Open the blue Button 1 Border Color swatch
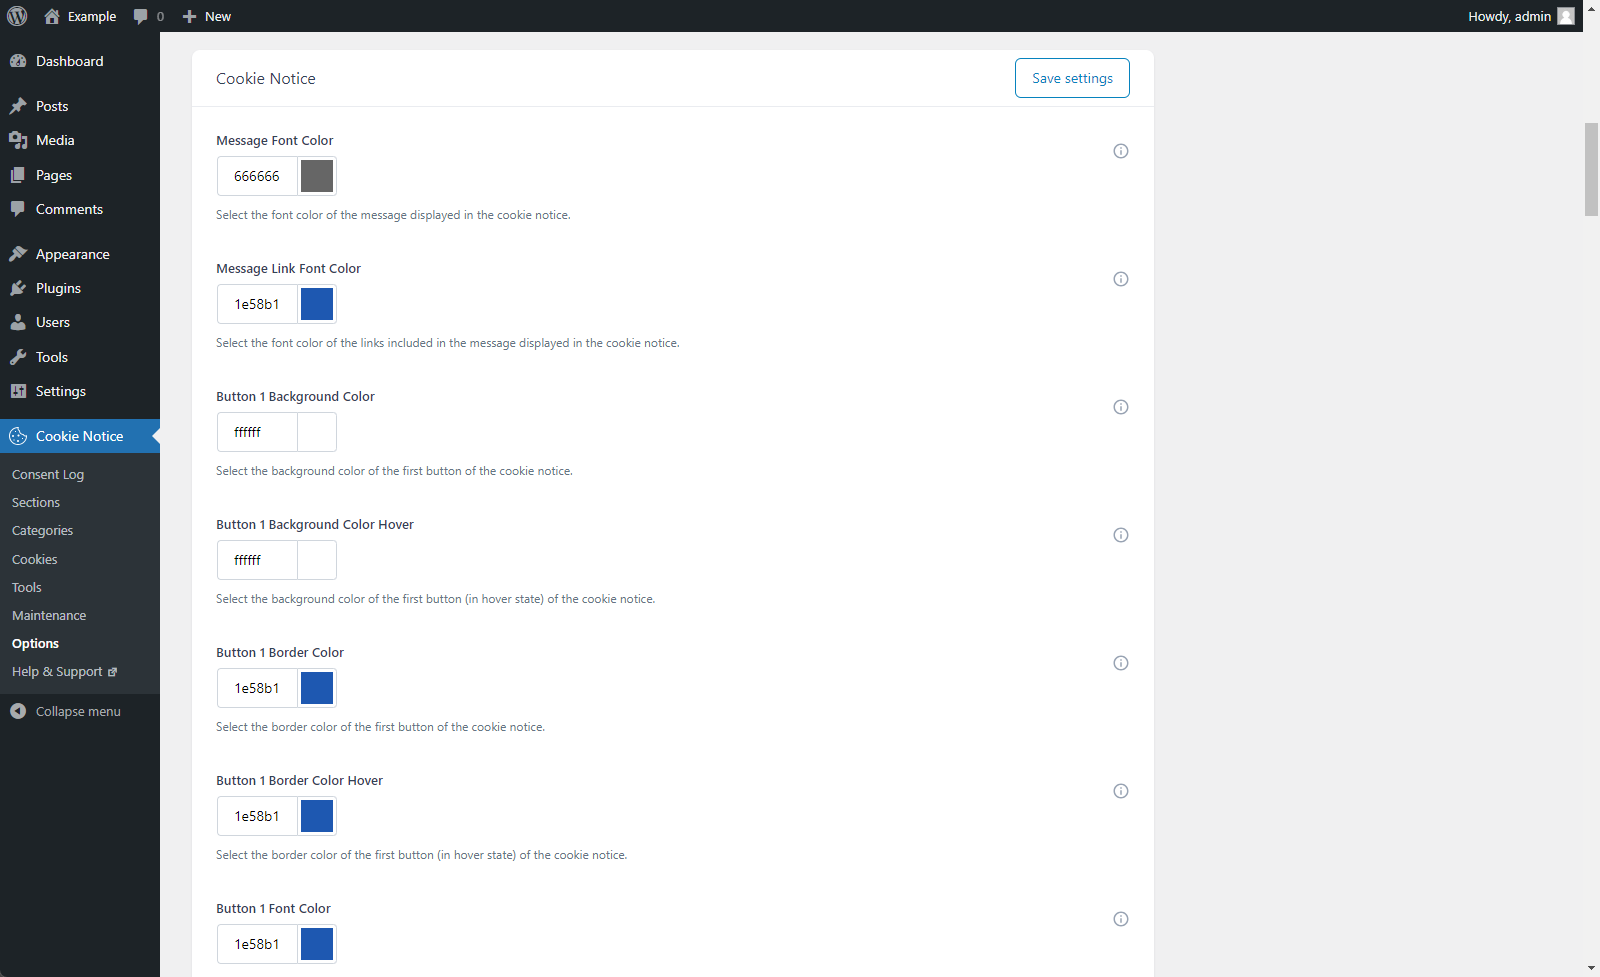Viewport: 1600px width, 977px height. pos(317,688)
